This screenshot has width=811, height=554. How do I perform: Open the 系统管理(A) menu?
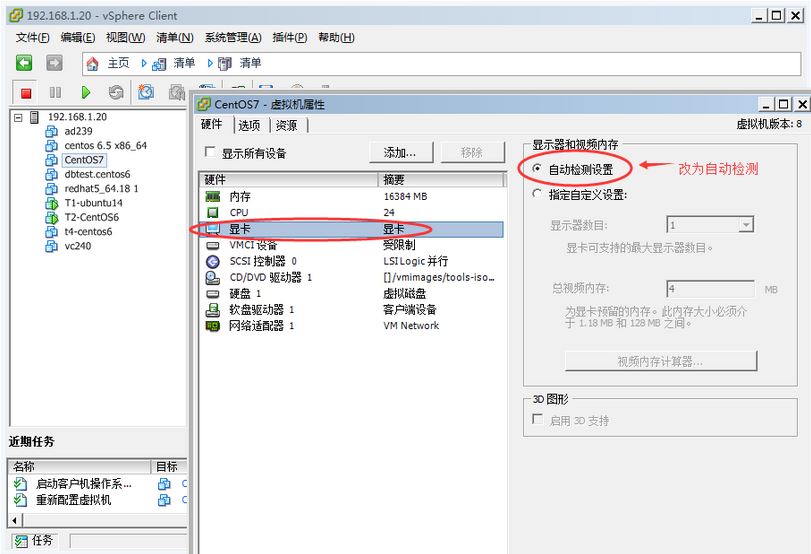point(233,38)
